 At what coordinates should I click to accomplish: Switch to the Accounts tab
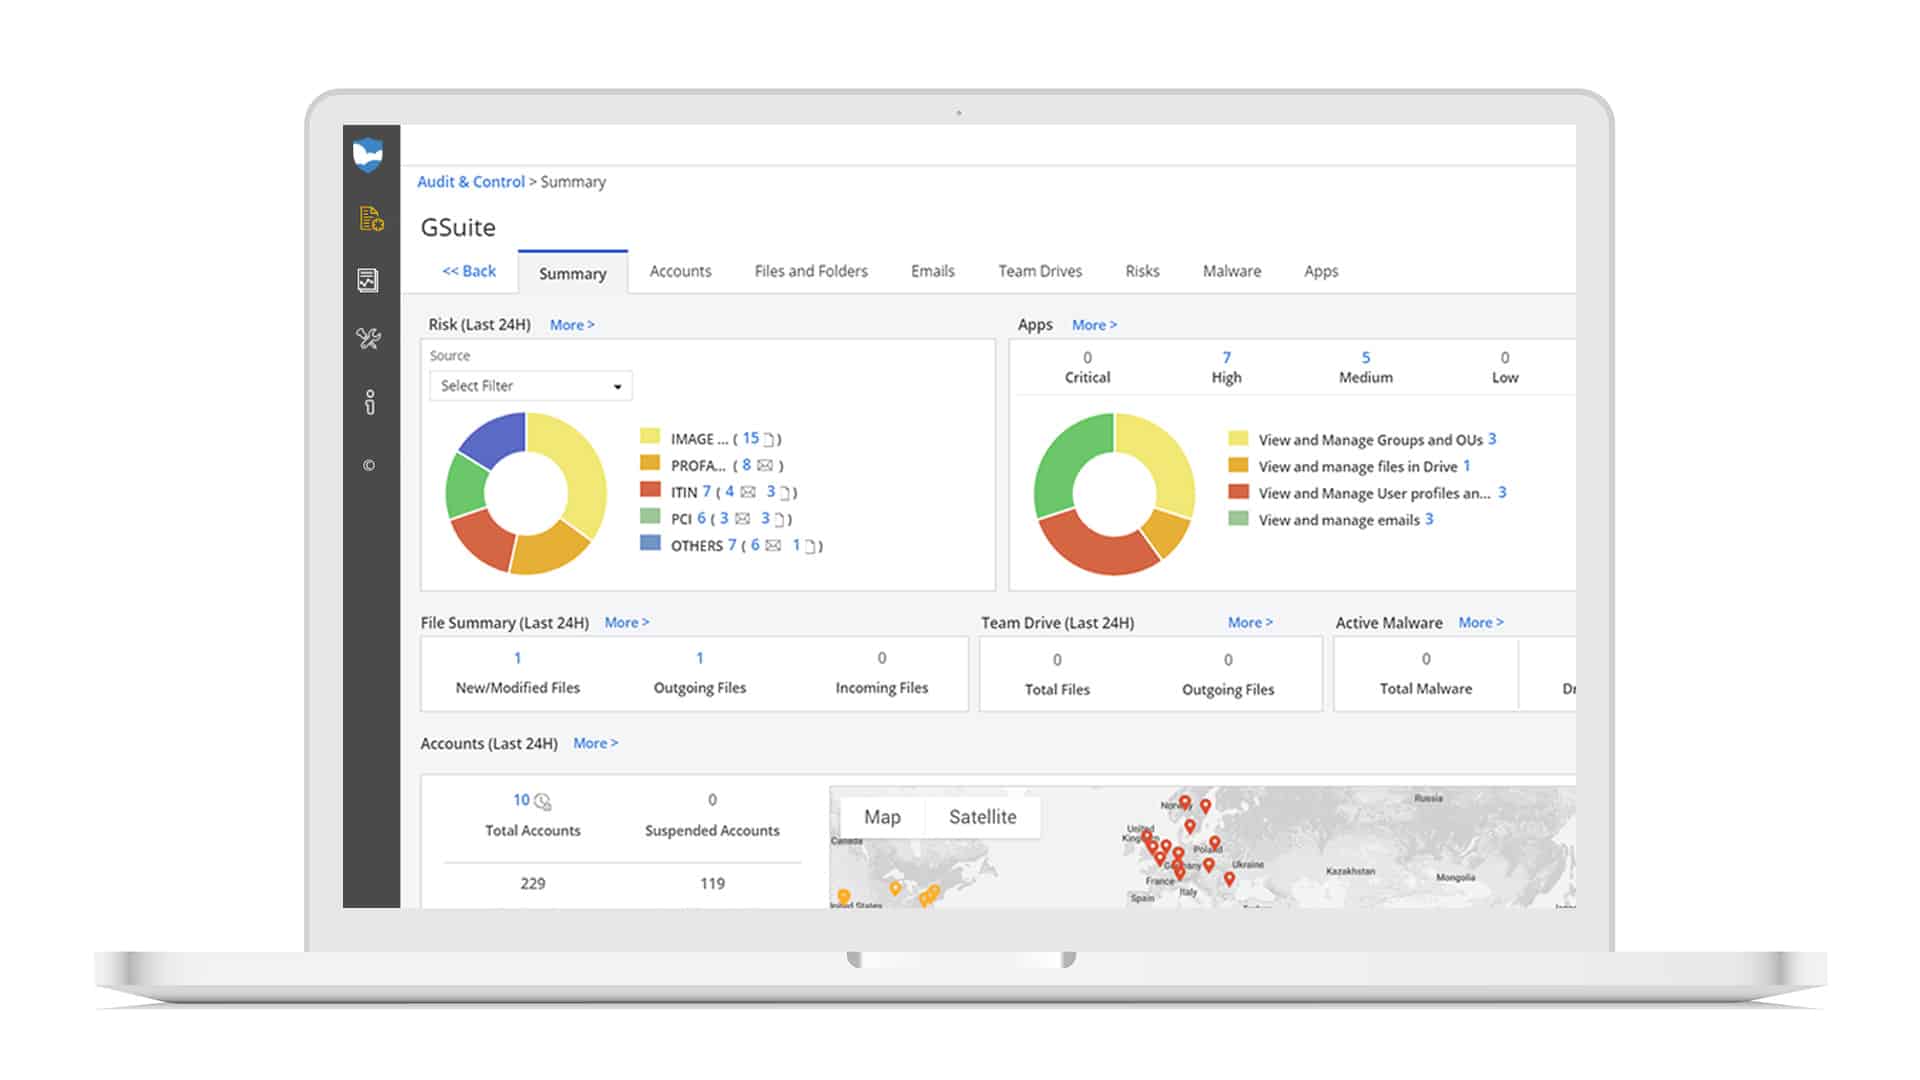[680, 271]
